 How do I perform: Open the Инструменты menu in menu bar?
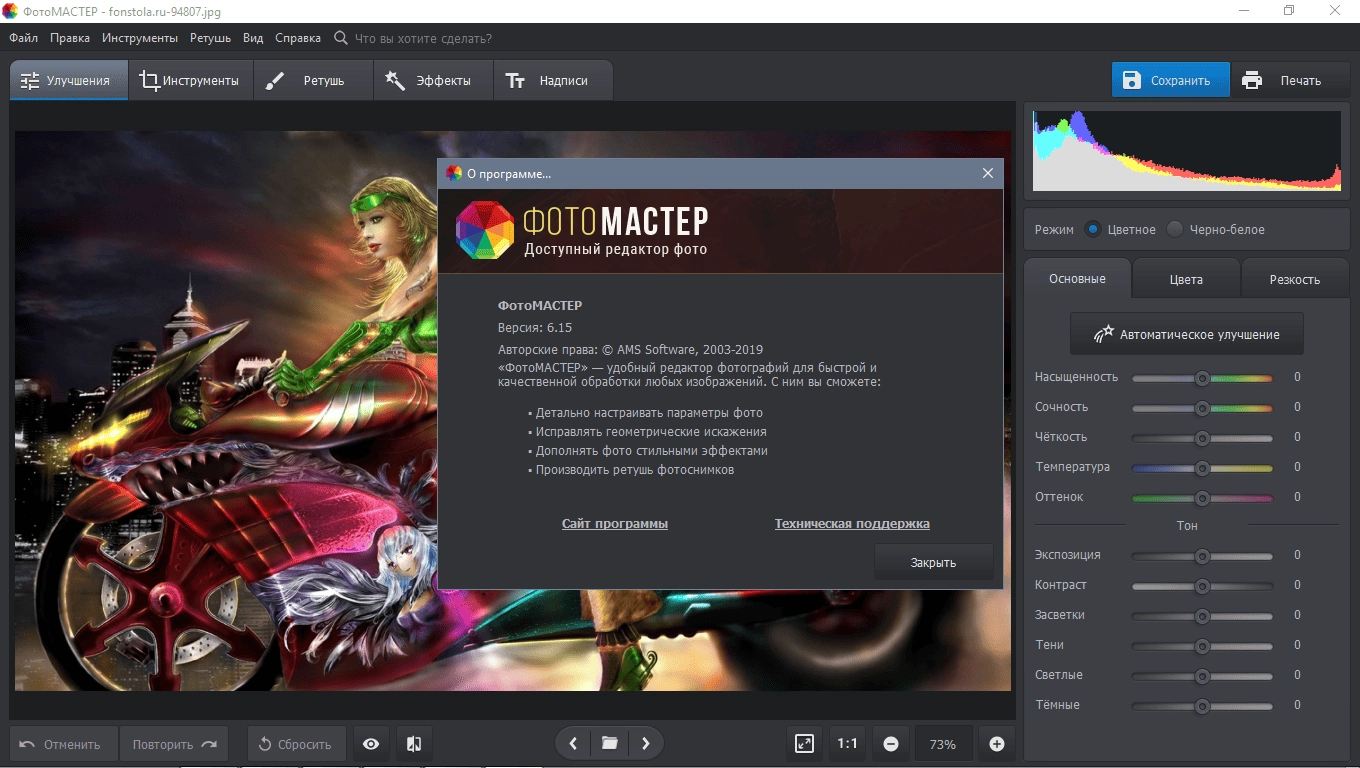(140, 38)
